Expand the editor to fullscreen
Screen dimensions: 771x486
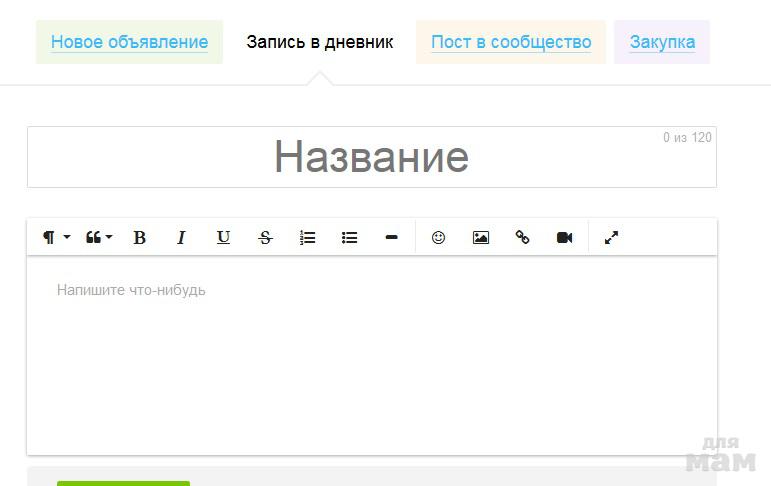[x=611, y=238]
